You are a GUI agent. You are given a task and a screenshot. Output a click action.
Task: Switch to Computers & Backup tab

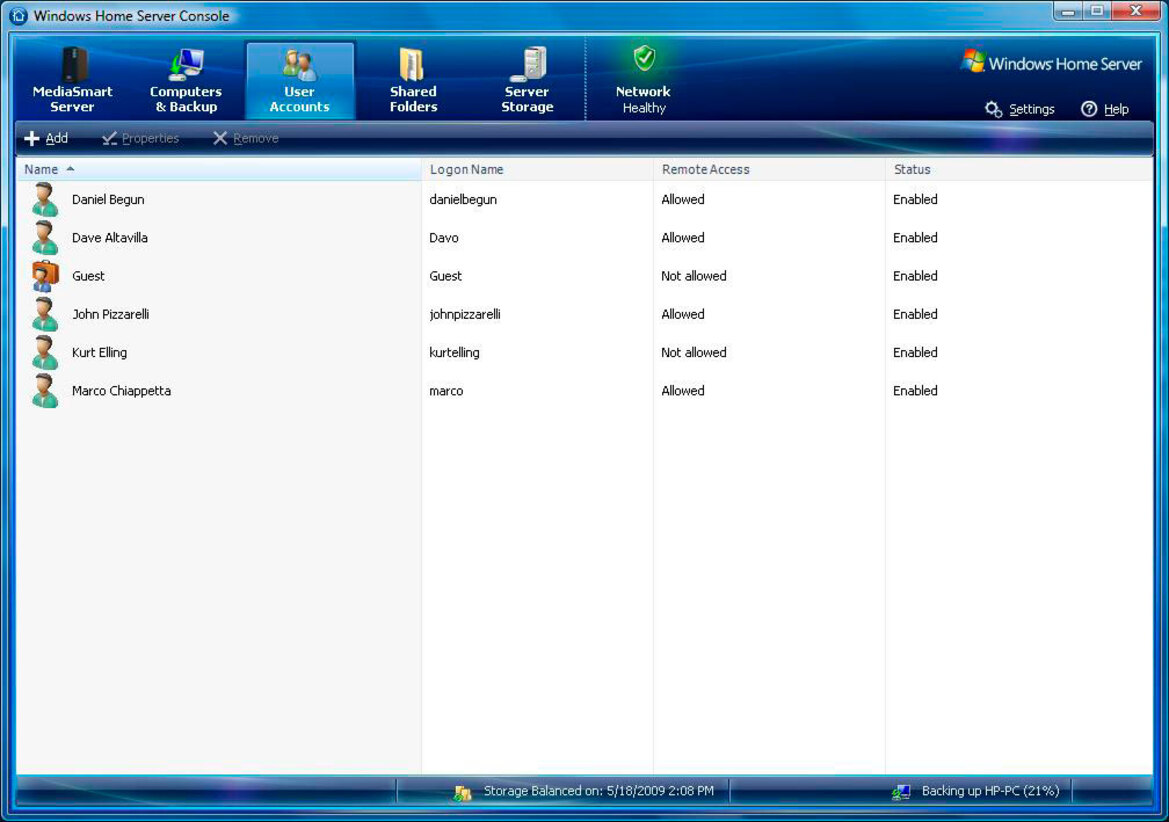coord(186,80)
